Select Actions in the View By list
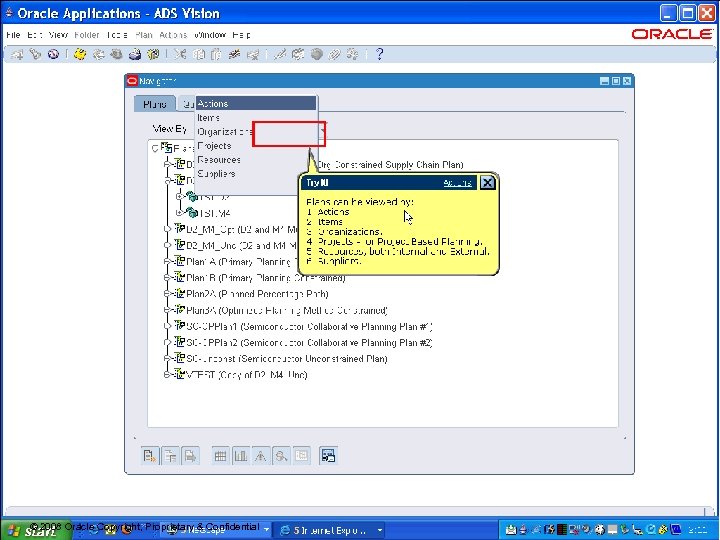720x540 pixels. pyautogui.click(x=256, y=104)
